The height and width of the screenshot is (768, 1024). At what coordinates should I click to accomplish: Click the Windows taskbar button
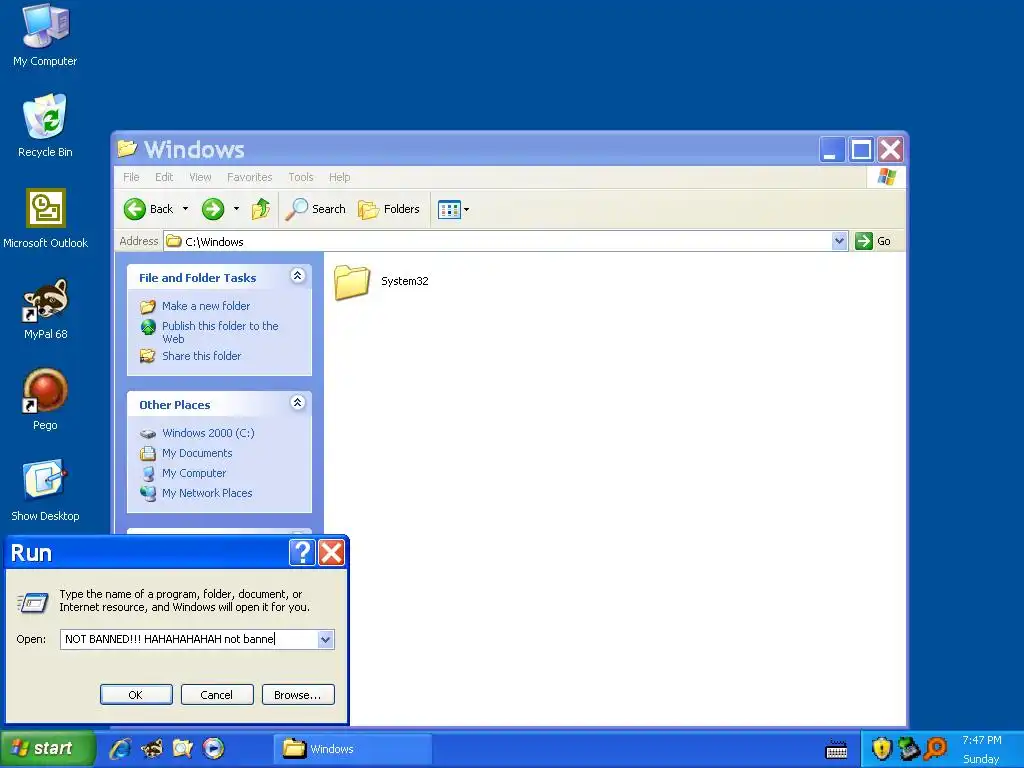tap(353, 749)
